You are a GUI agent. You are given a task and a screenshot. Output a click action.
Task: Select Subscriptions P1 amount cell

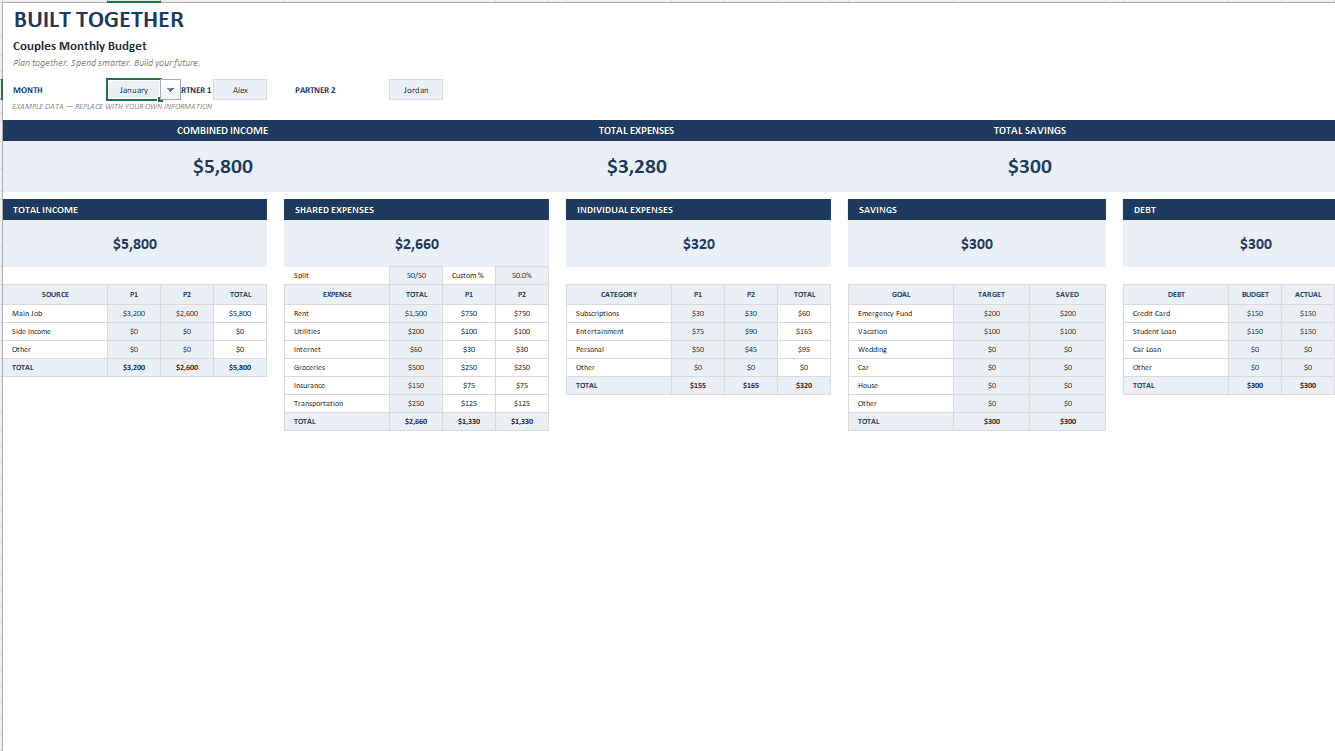click(698, 314)
